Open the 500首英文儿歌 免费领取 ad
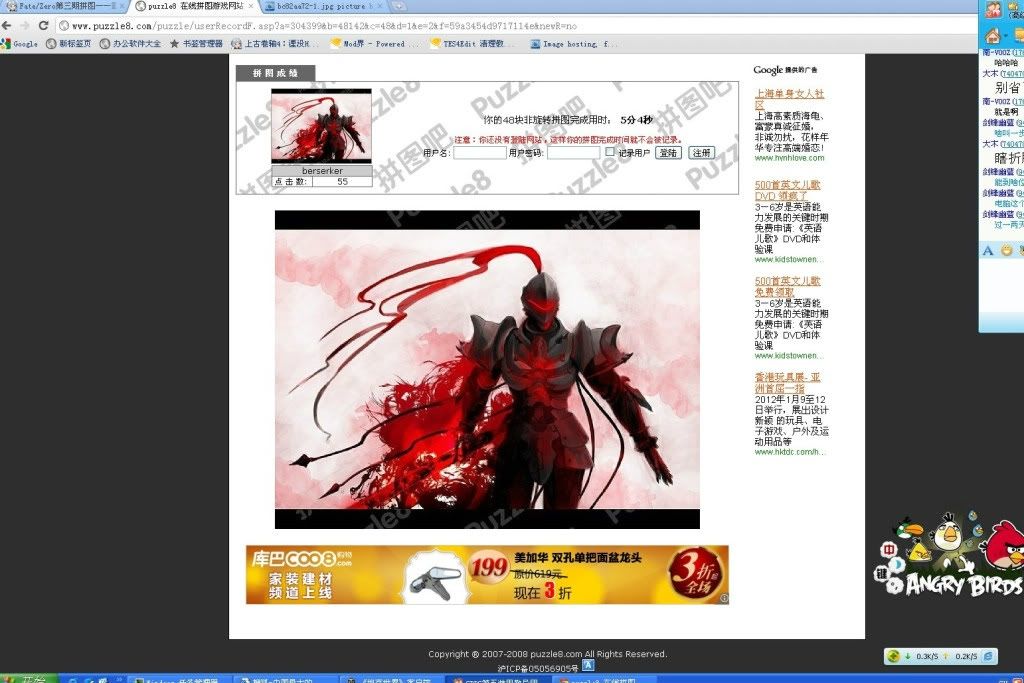Image resolution: width=1024 pixels, height=683 pixels. point(787,287)
